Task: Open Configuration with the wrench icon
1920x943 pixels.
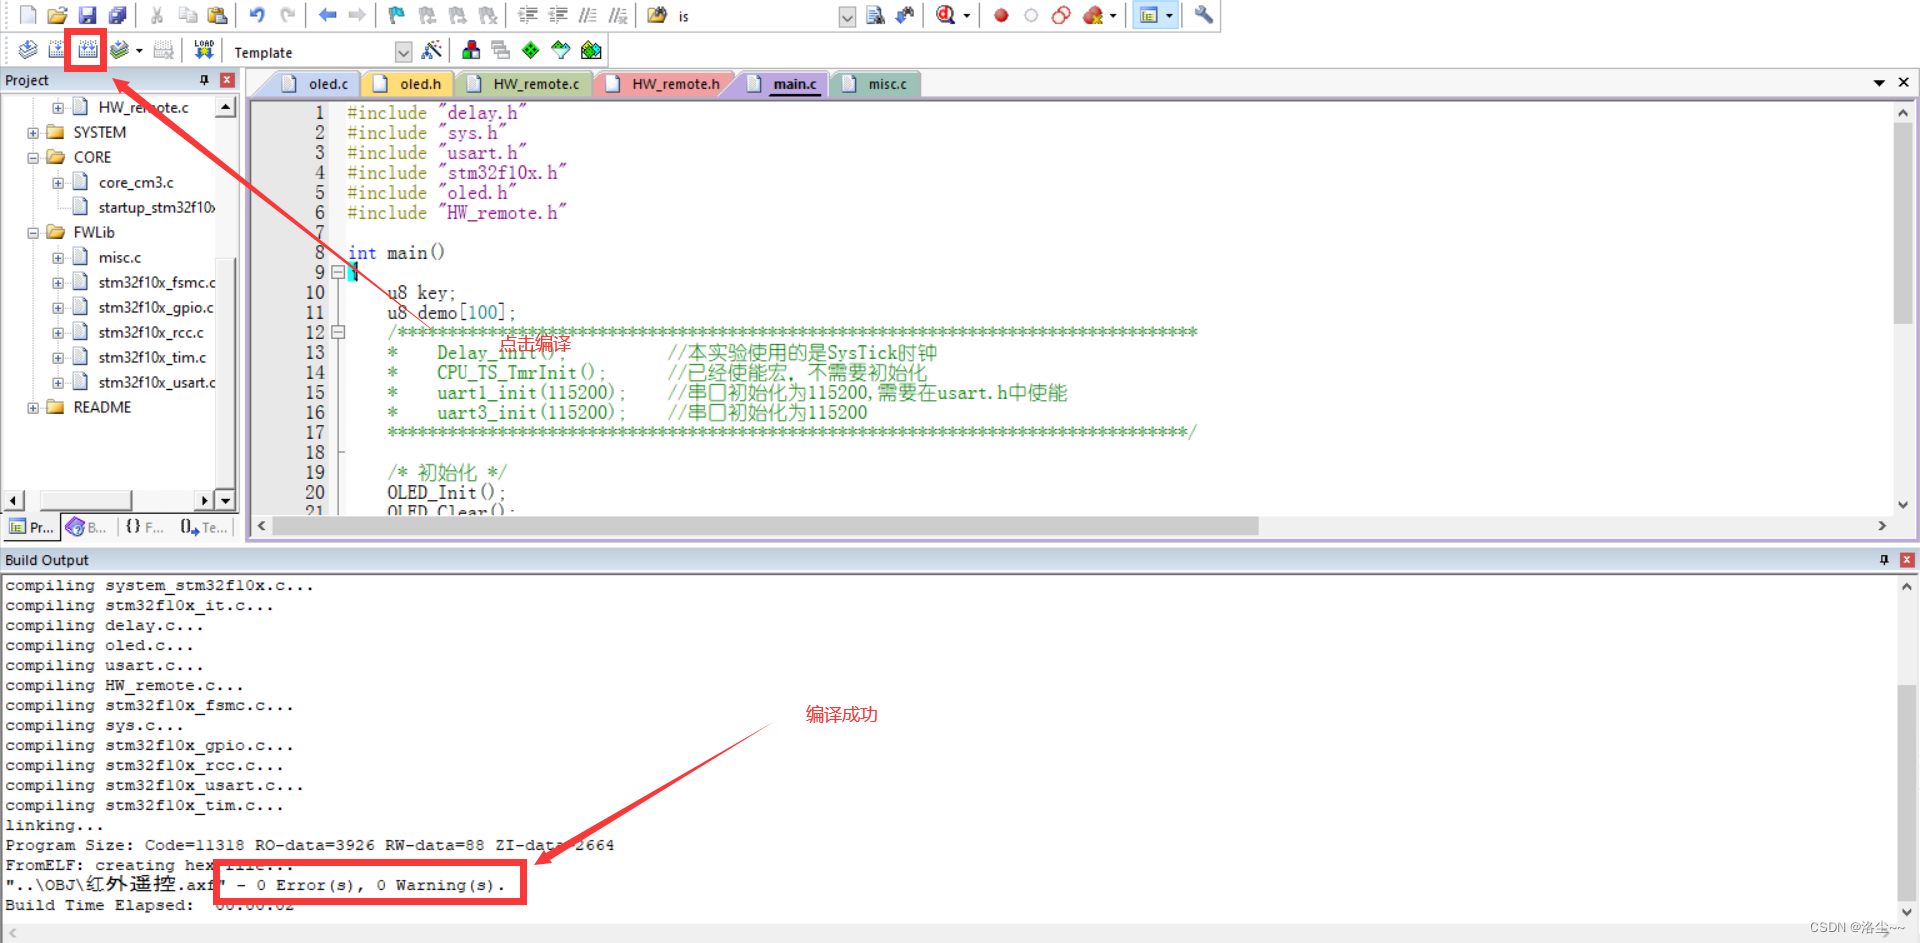Action: point(1204,15)
